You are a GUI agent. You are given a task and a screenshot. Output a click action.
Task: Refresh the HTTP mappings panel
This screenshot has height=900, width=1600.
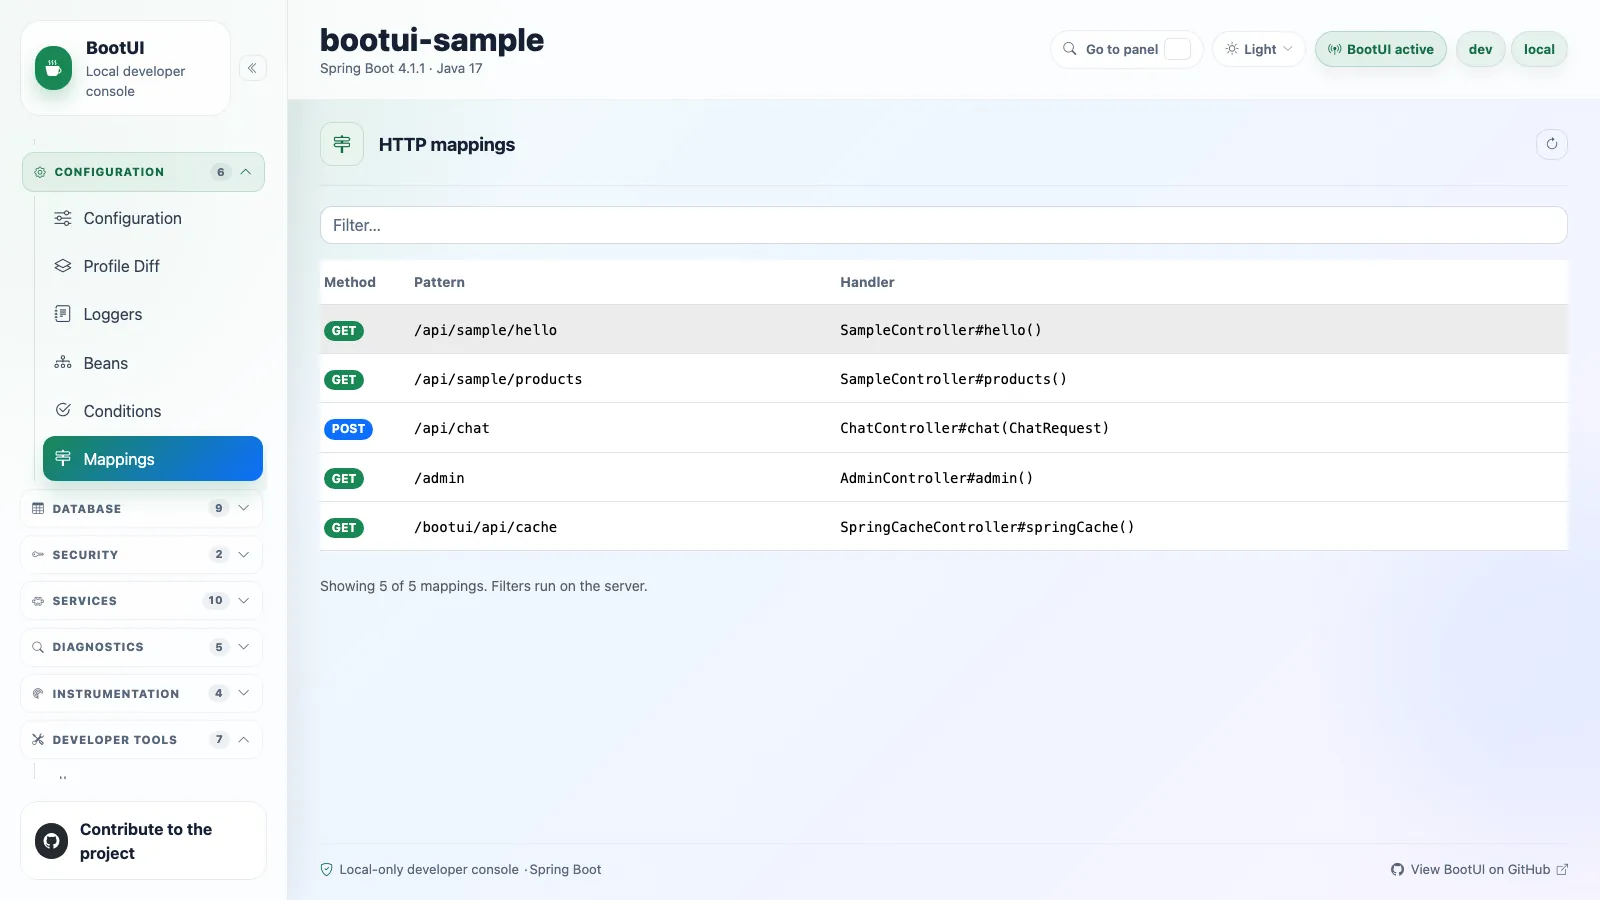coord(1551,144)
